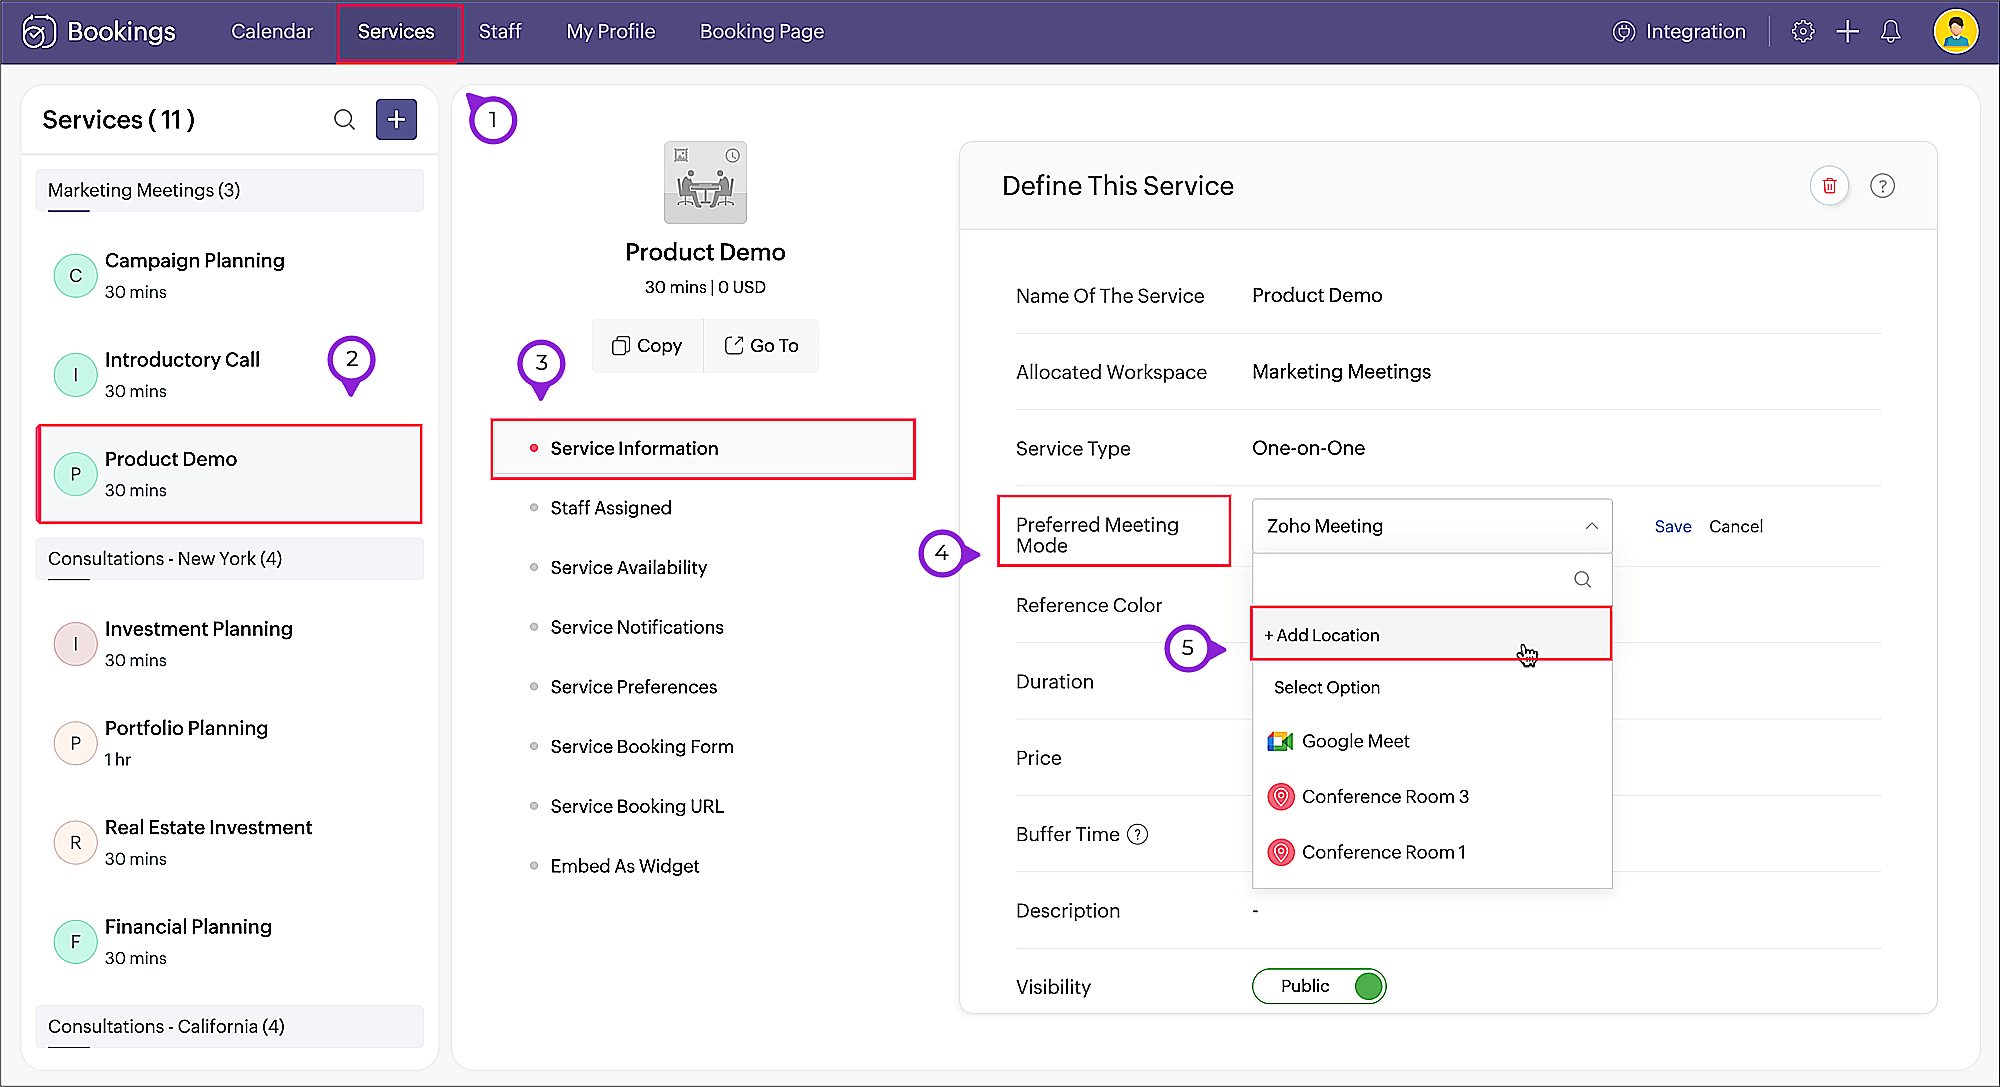Image resolution: width=2000 pixels, height=1087 pixels.
Task: Click Real Estate Investment avatar R
Action: 75,843
